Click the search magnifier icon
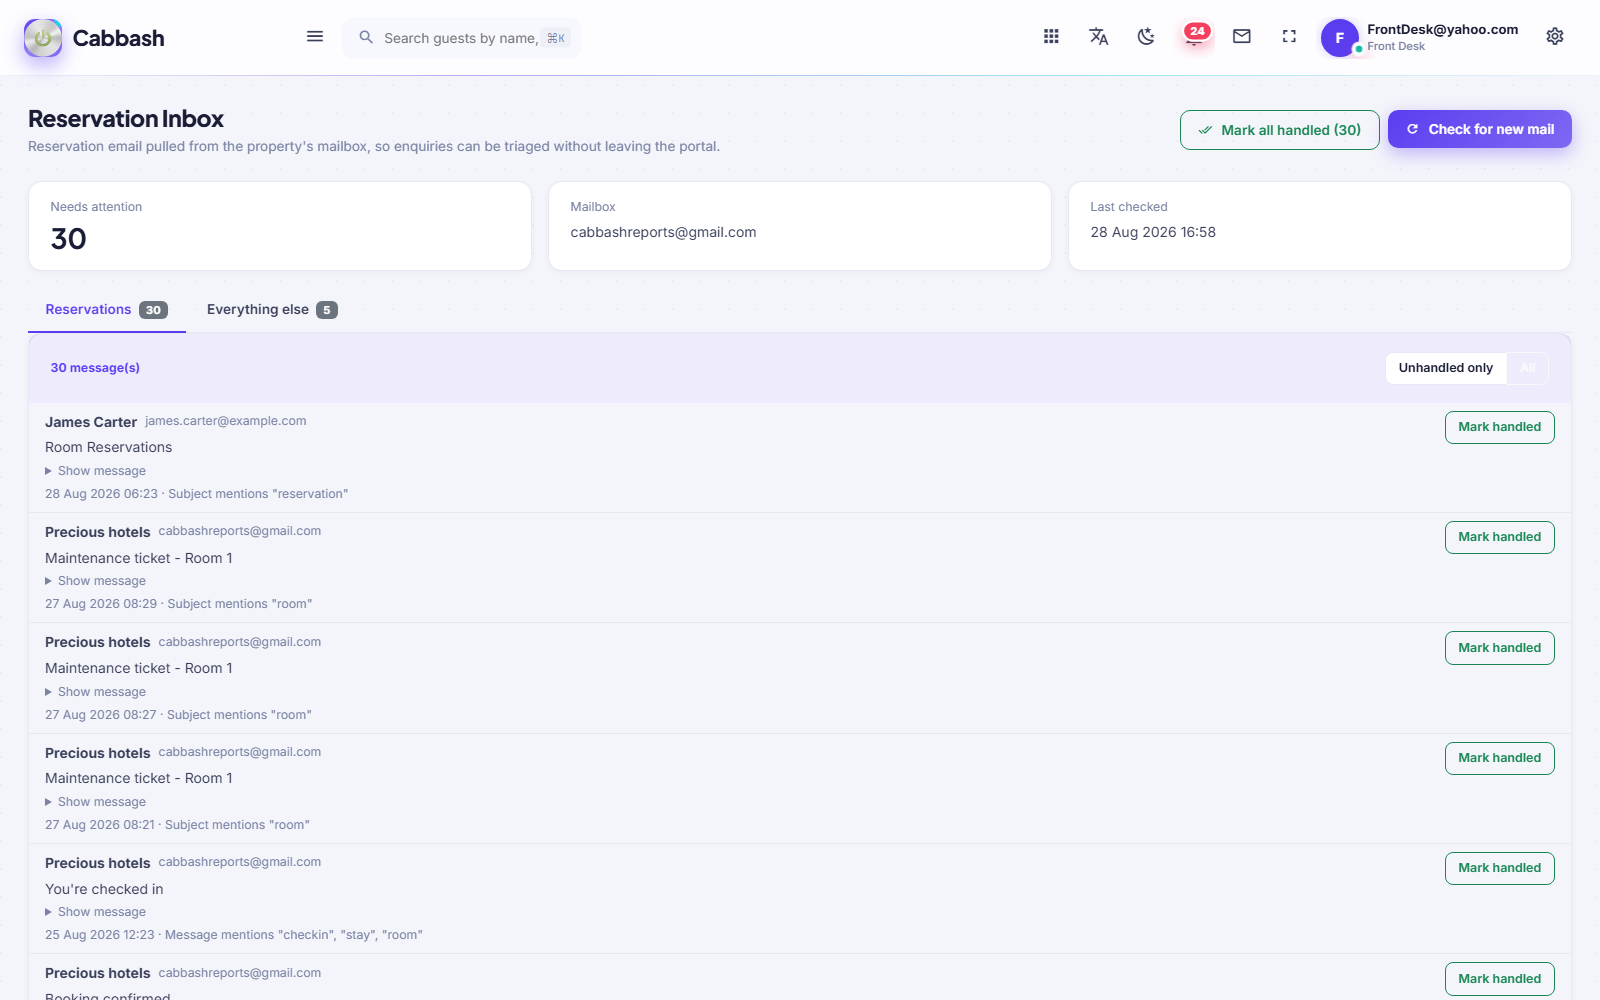Screen dimensions: 1600x1000 pyautogui.click(x=366, y=37)
